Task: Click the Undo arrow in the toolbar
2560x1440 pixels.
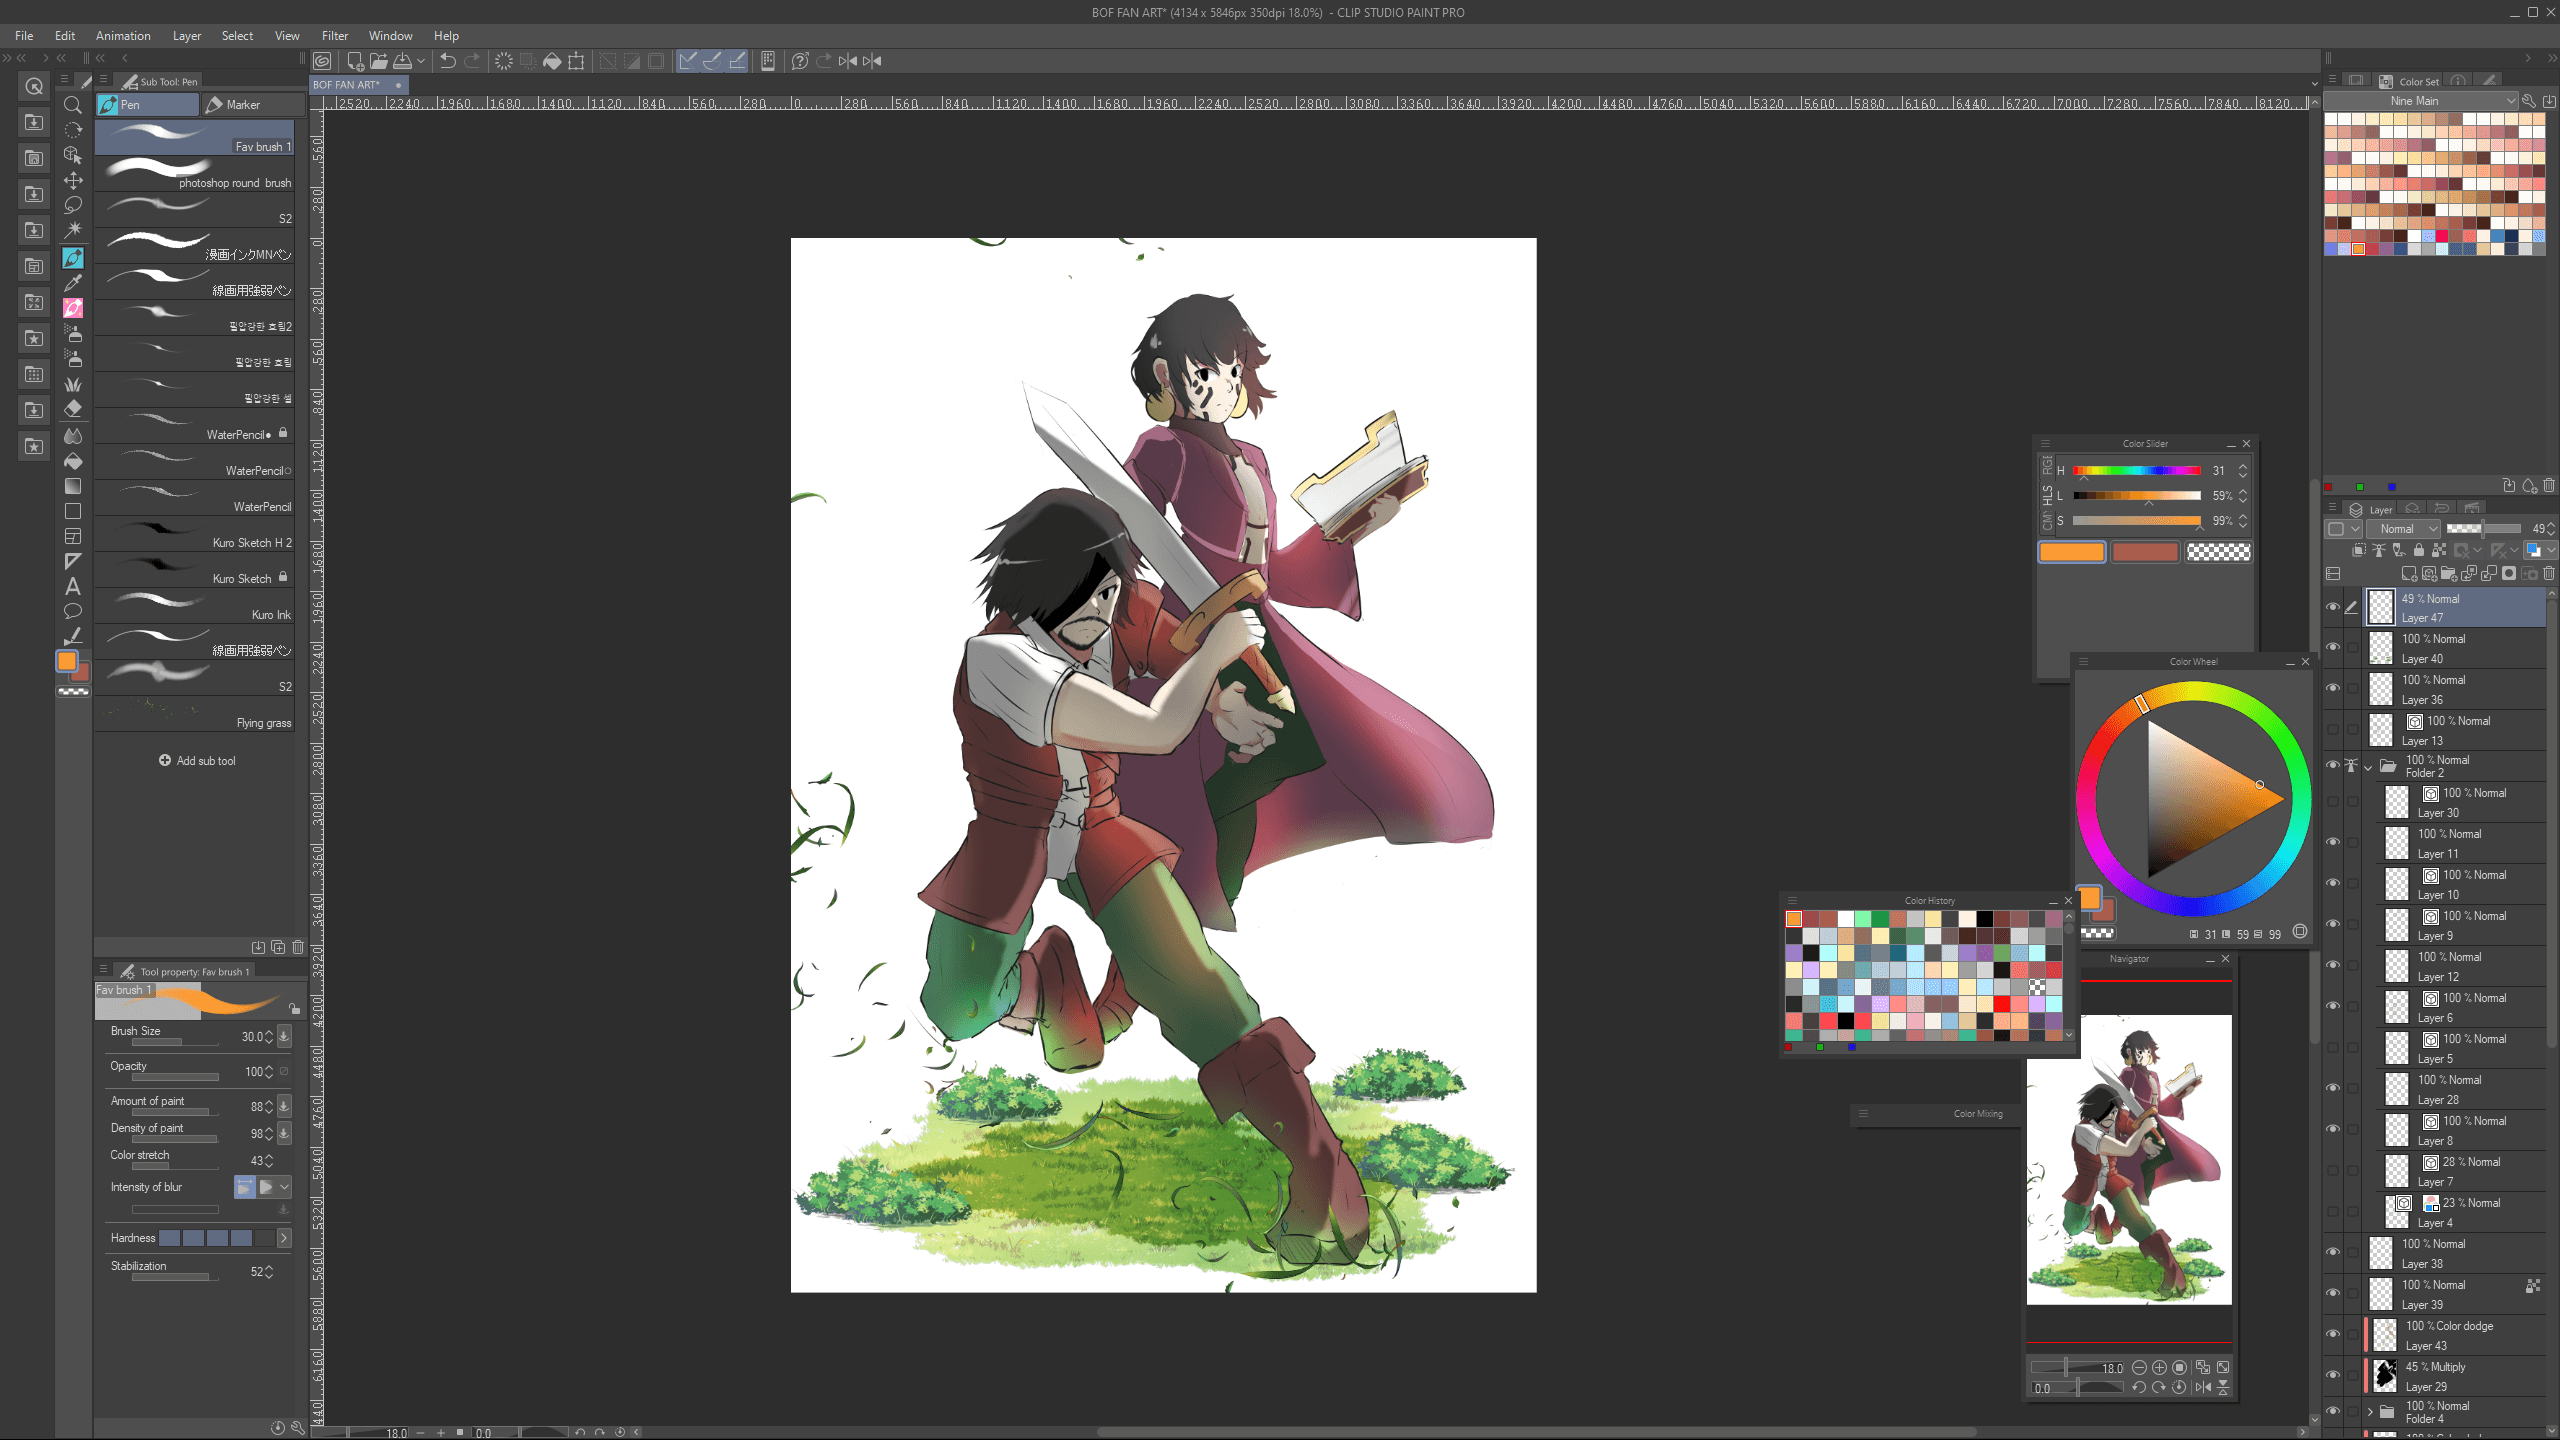Action: (448, 61)
